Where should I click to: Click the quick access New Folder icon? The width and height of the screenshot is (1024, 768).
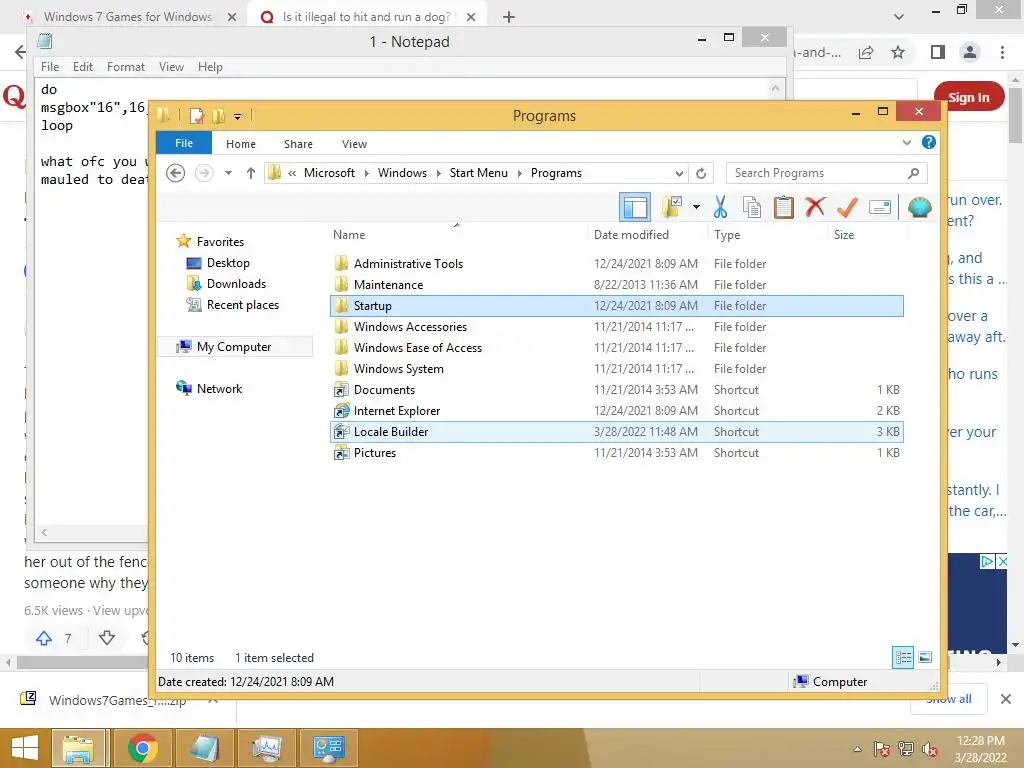(218, 116)
